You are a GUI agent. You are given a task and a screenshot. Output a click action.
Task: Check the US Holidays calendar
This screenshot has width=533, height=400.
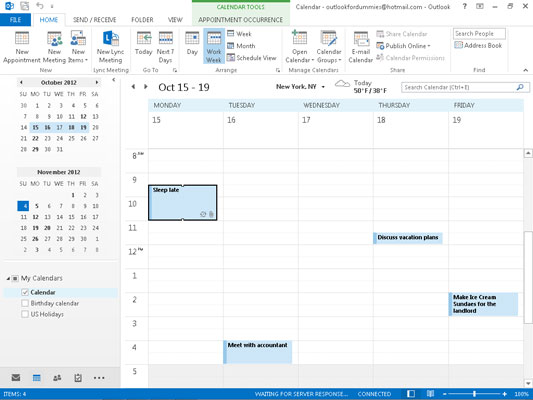tap(24, 314)
